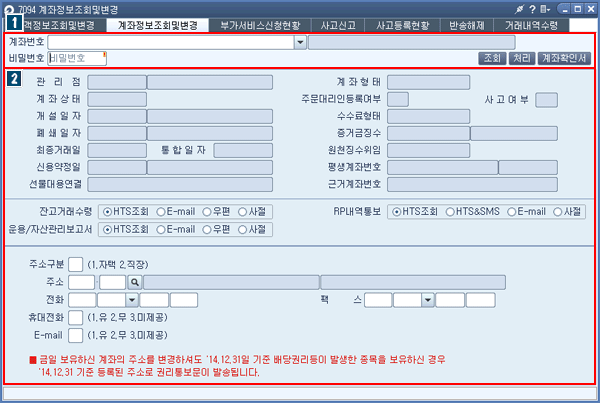Click the 근거계좌번호 field
The width and height of the screenshot is (600, 403).
coord(472,184)
